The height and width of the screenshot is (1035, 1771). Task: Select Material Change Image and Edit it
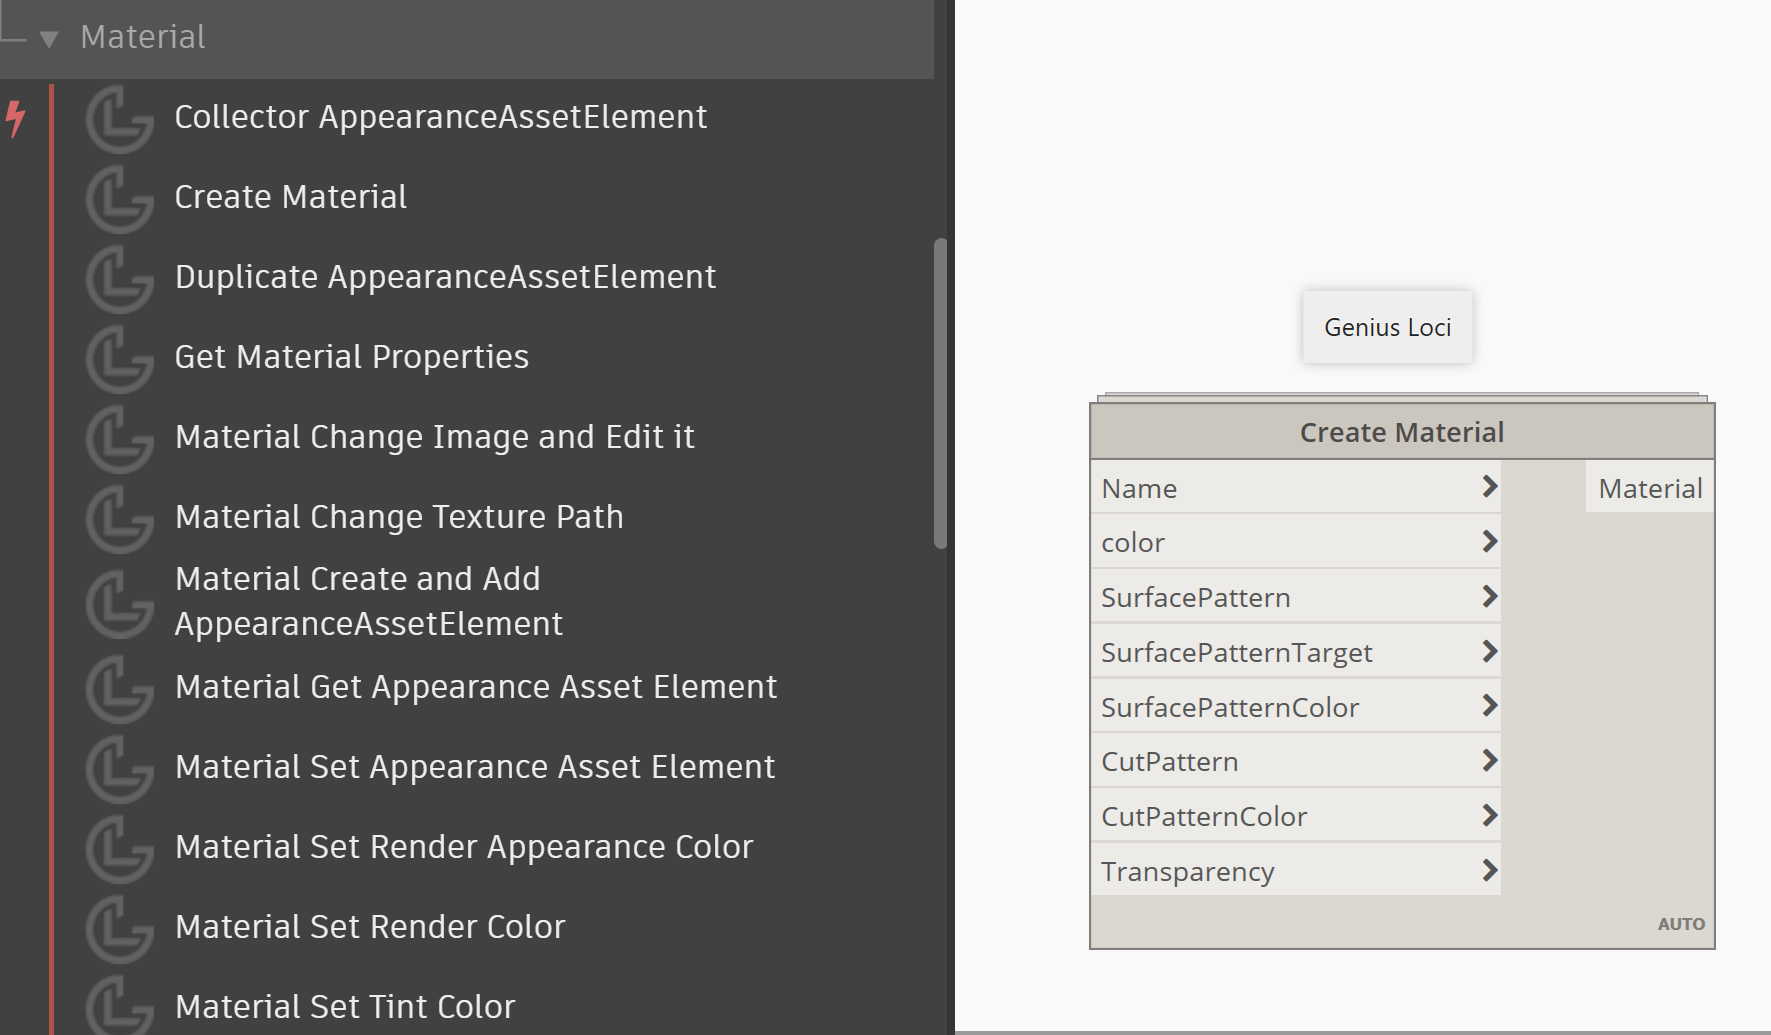click(x=434, y=437)
